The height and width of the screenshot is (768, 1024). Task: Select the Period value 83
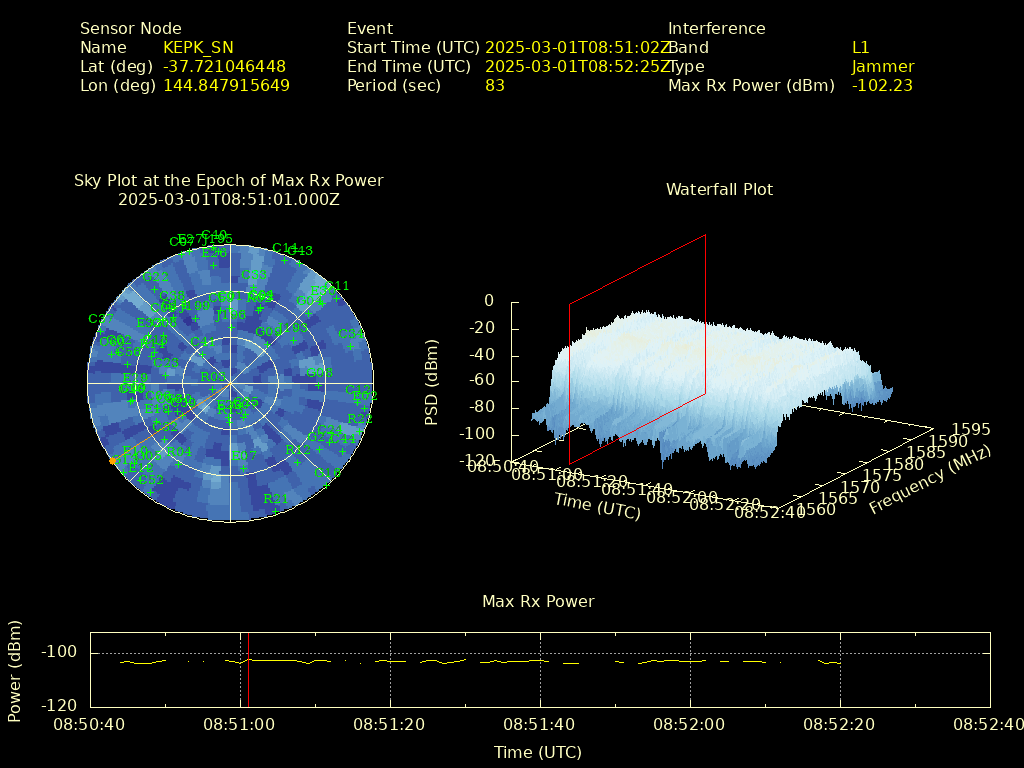click(495, 86)
